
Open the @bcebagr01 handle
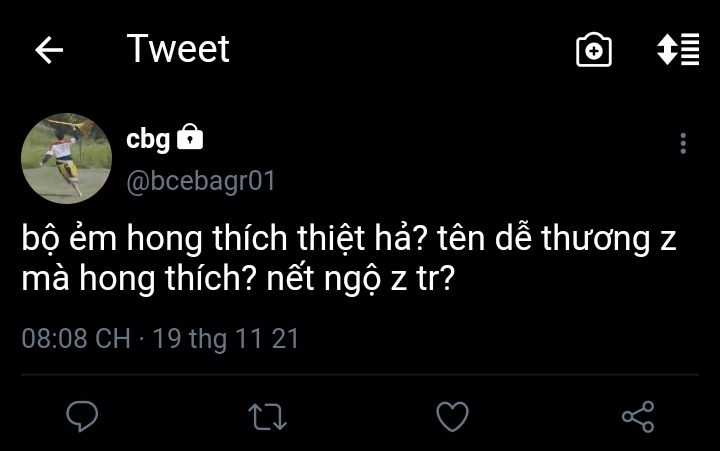[x=200, y=181]
